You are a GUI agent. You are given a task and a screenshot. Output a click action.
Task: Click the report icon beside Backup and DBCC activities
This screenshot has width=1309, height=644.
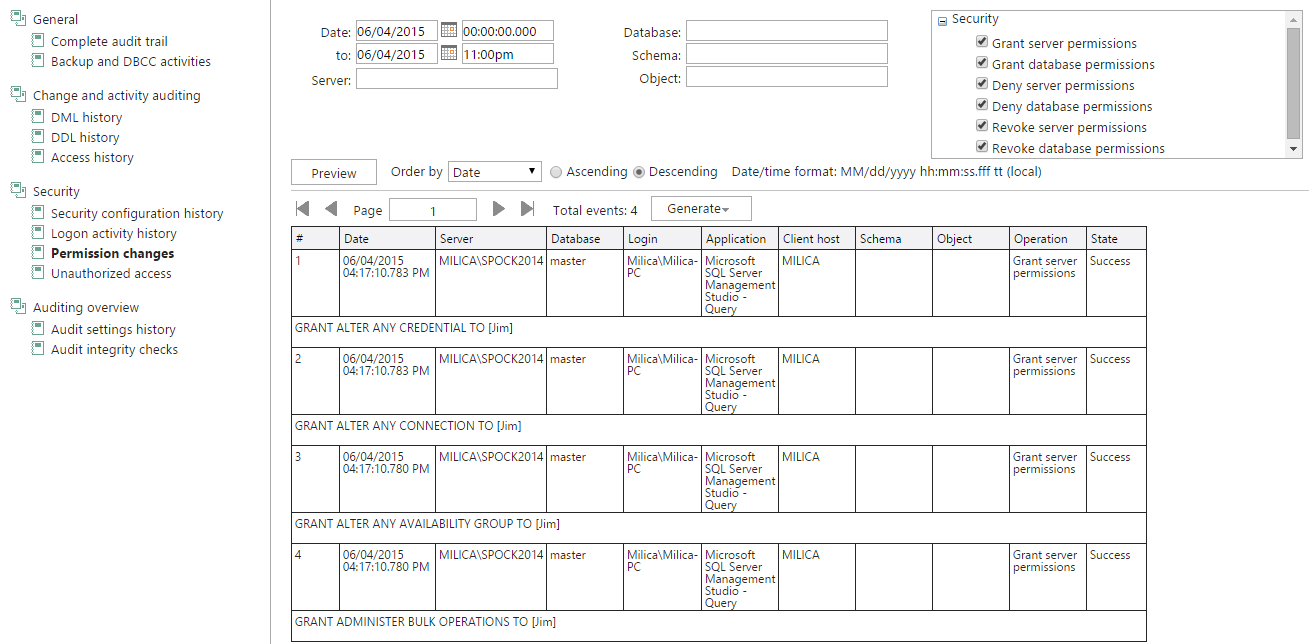(x=38, y=61)
